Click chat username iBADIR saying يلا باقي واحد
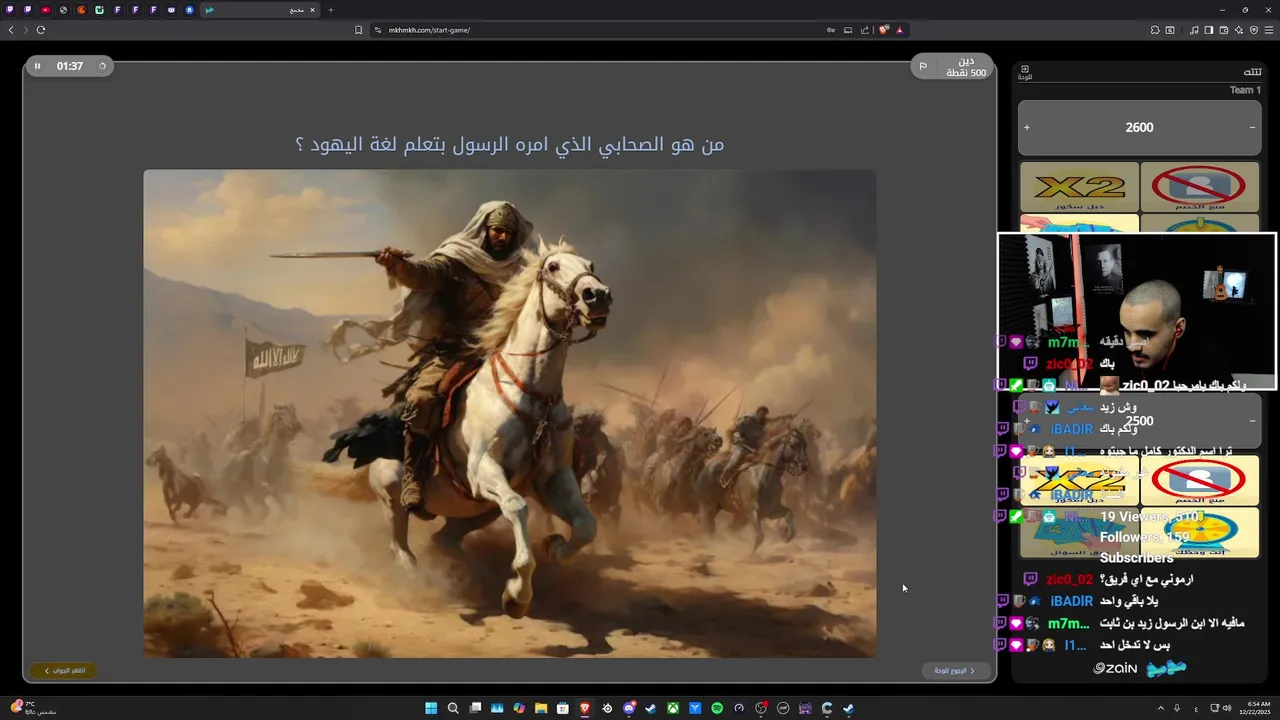The width and height of the screenshot is (1280, 720). [1071, 601]
